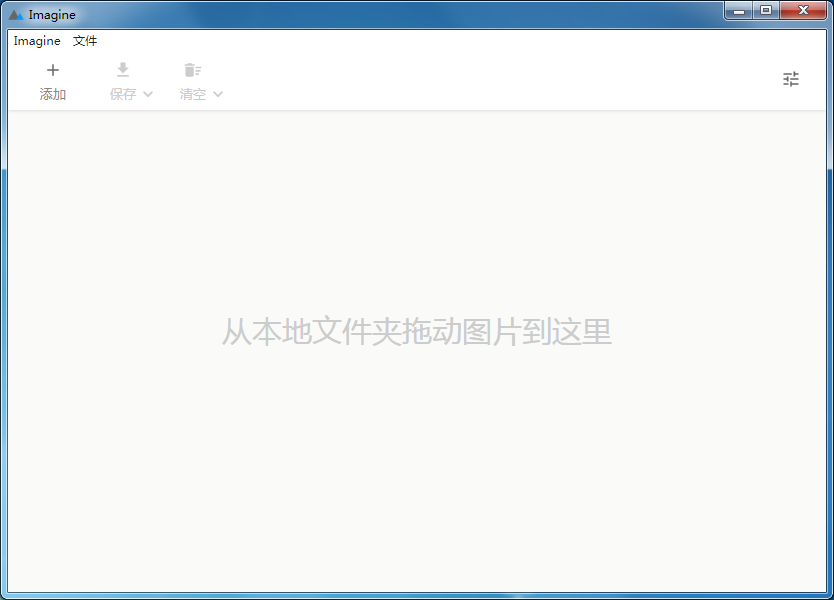Click the plus icon to add images
Viewport: 834px width, 600px height.
point(53,70)
